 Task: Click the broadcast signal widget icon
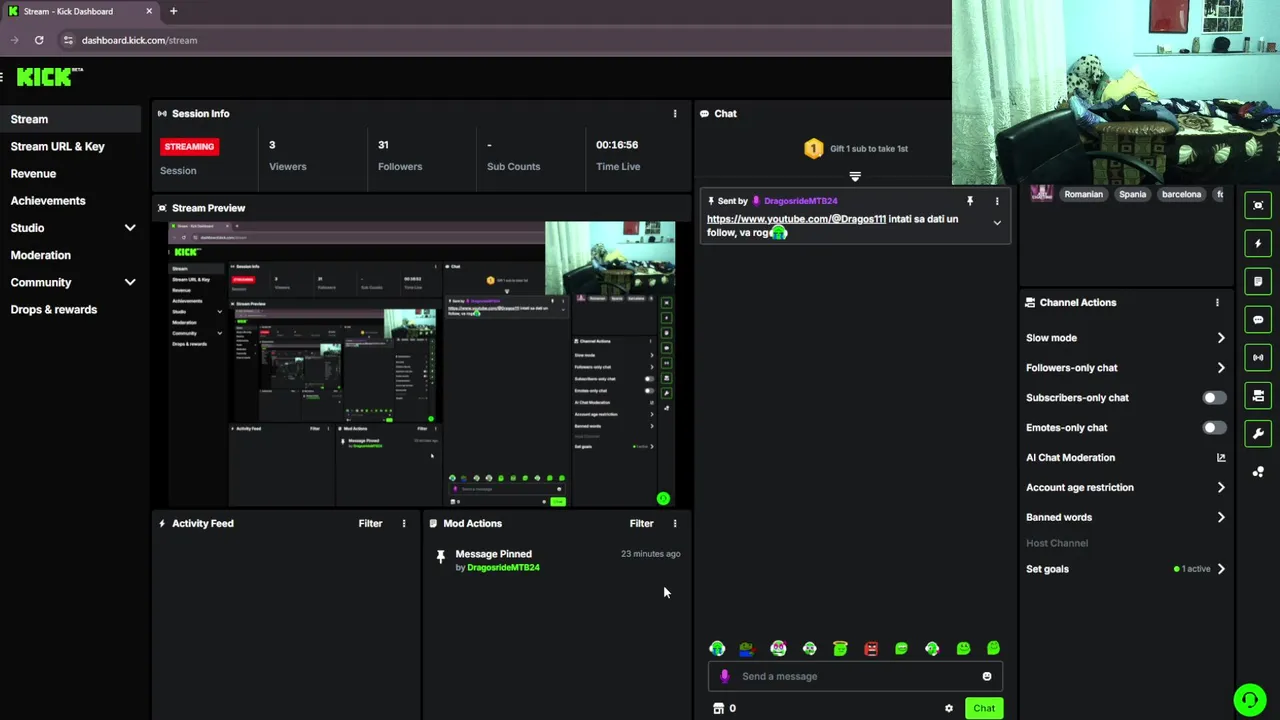click(1258, 357)
